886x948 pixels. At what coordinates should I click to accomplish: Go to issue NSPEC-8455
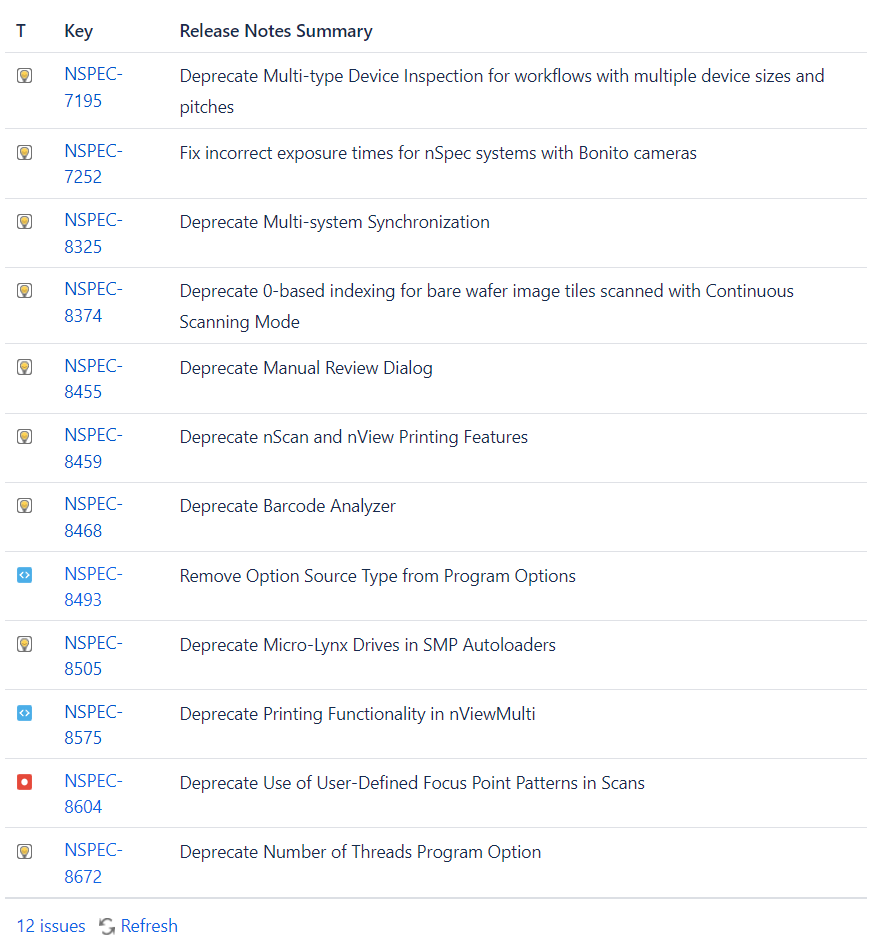point(92,379)
